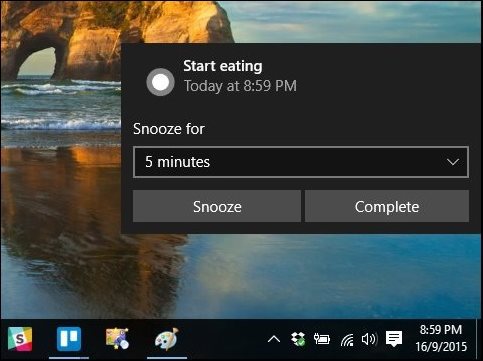This screenshot has width=483, height=361.
Task: Click the date 16/9/2015 in the taskbar
Action: coord(441,347)
